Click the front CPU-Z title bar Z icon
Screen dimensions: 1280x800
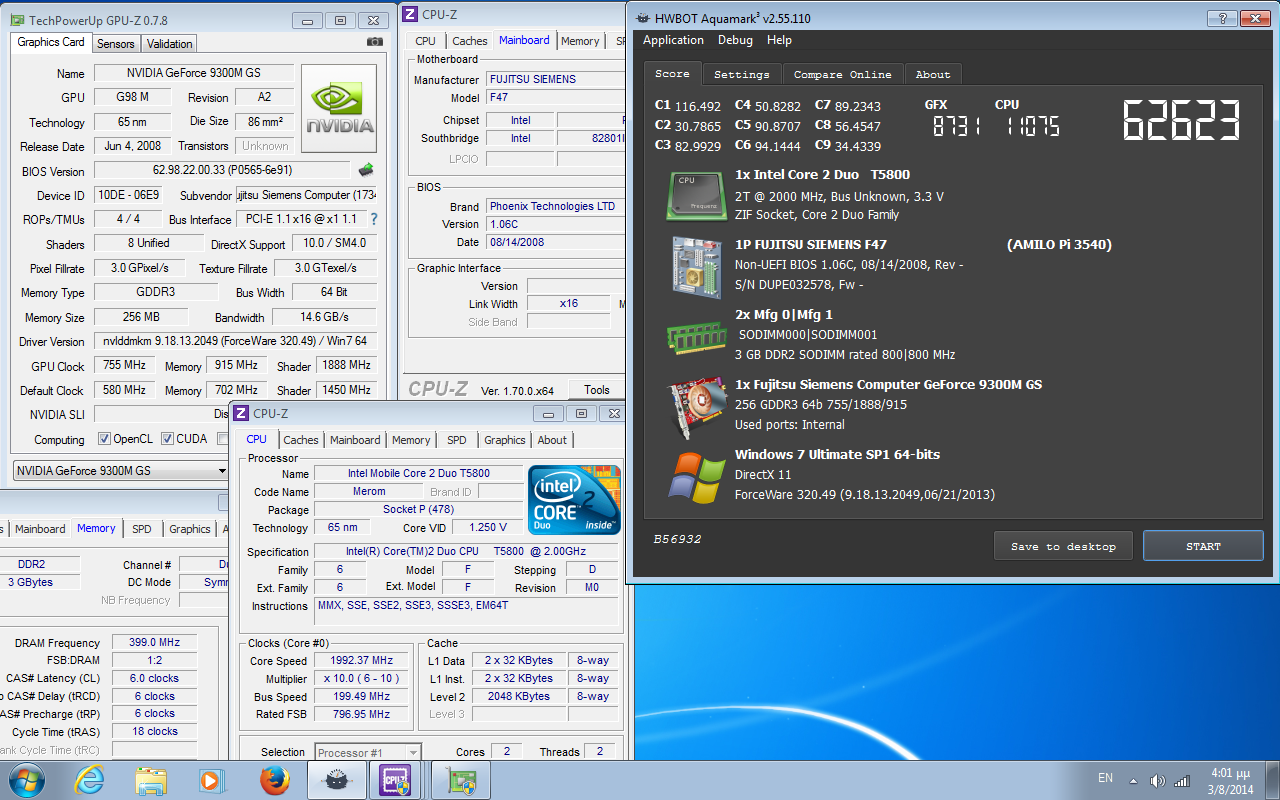[240, 413]
